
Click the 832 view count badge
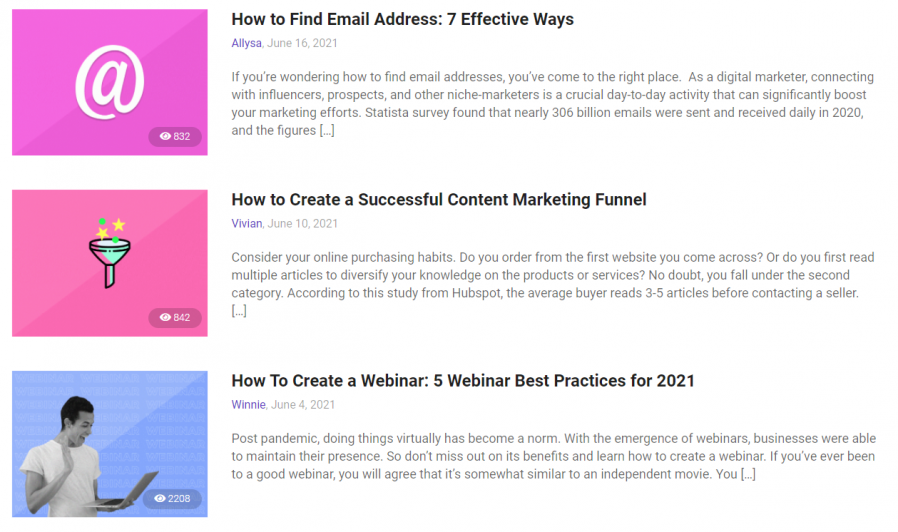click(175, 136)
